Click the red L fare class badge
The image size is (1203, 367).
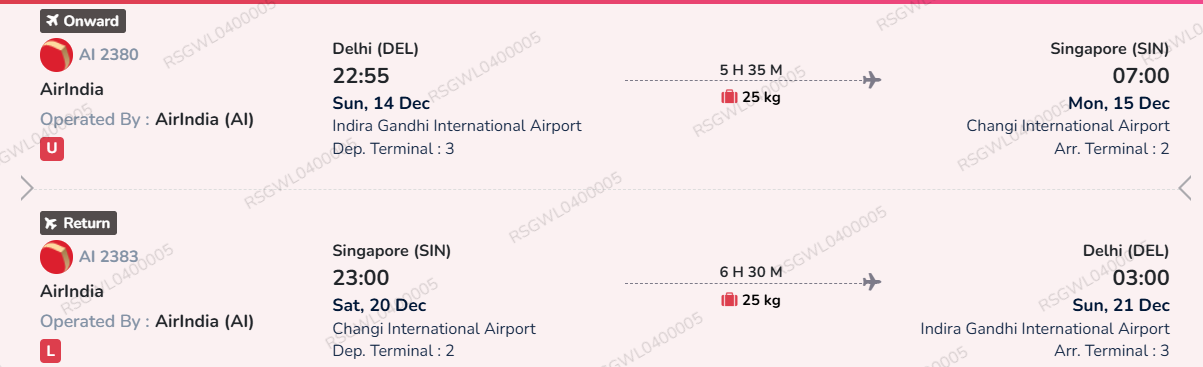click(52, 351)
